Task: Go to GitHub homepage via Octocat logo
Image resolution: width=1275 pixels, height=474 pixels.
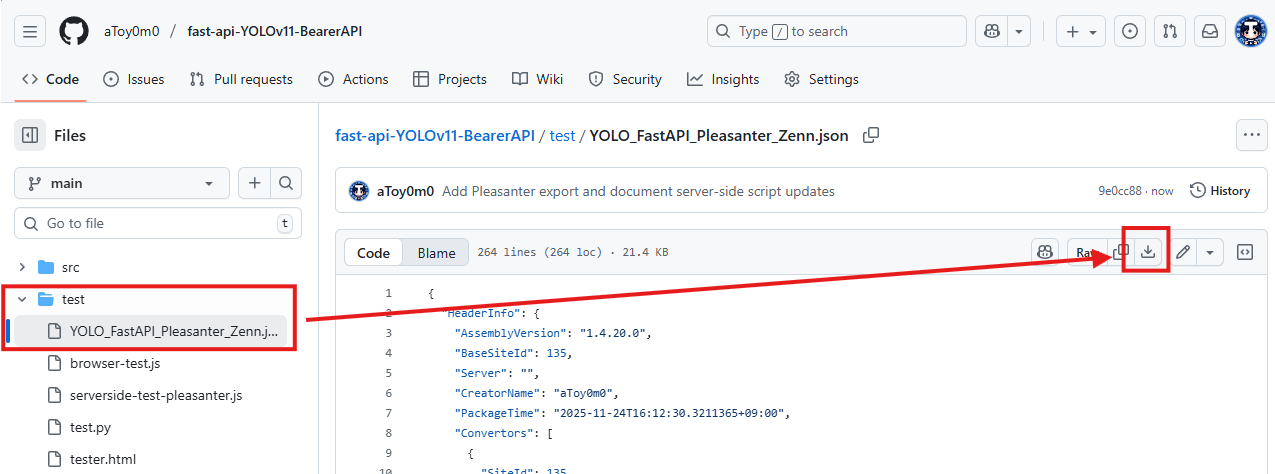Action: coord(74,31)
